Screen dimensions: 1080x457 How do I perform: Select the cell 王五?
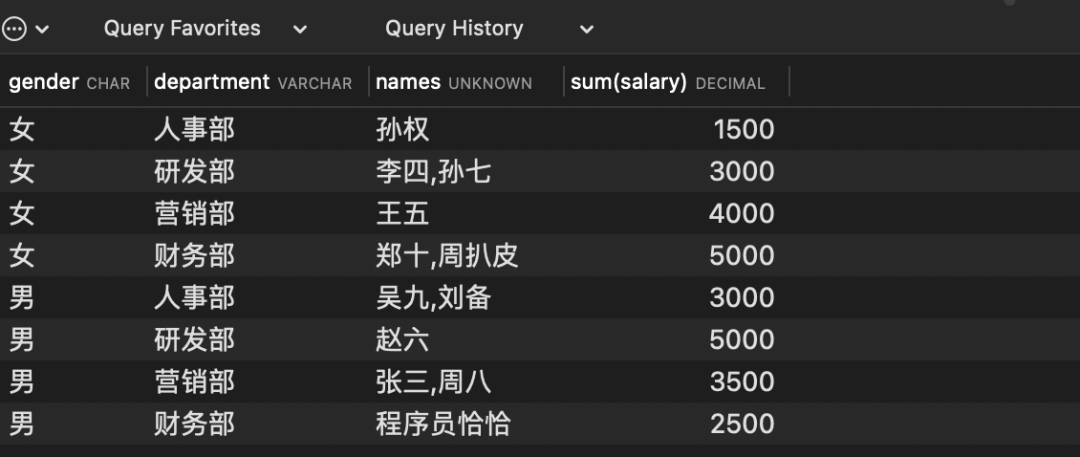403,214
